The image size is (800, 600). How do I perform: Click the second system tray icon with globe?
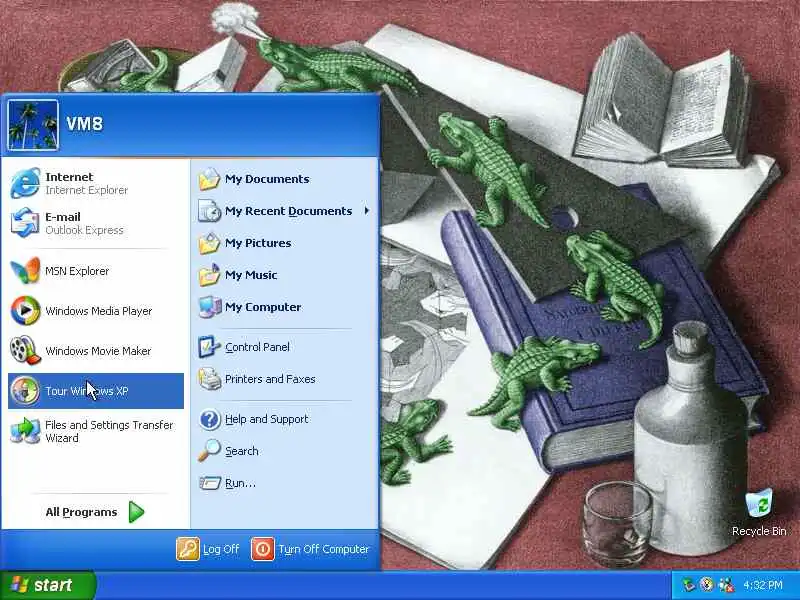tap(707, 585)
